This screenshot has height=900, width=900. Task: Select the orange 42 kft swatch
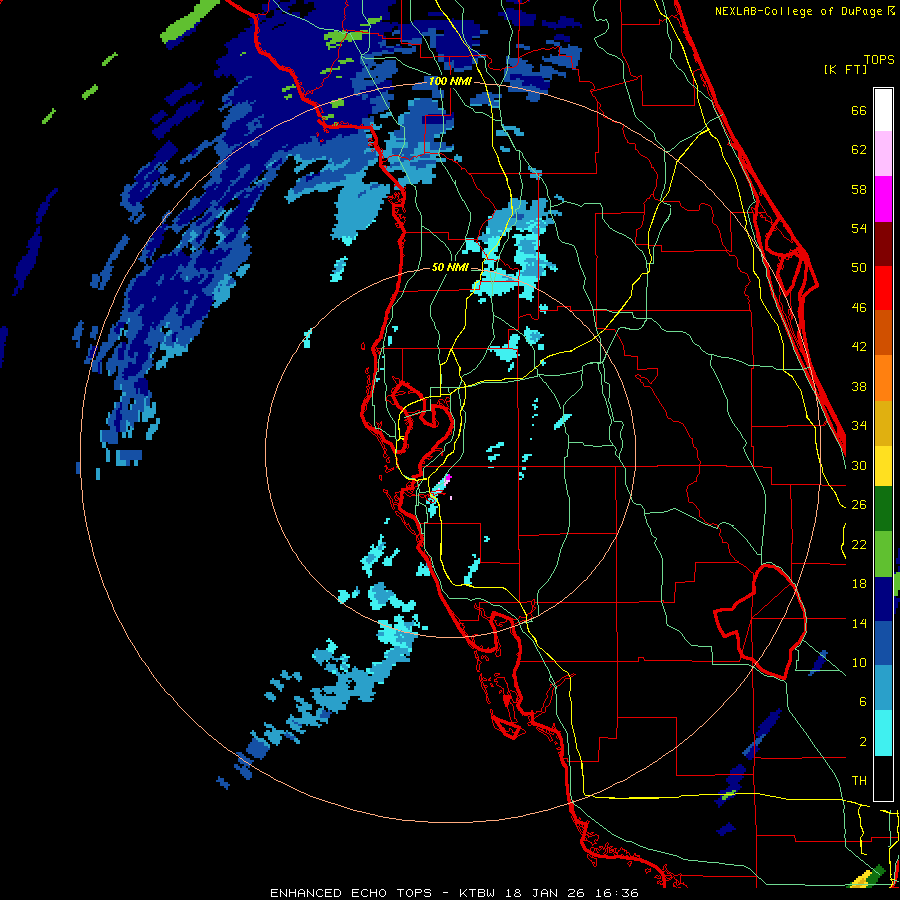coord(883,378)
